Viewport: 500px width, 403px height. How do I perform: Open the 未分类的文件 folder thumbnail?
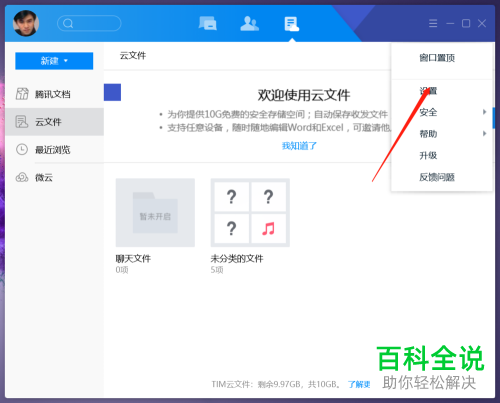(250, 213)
